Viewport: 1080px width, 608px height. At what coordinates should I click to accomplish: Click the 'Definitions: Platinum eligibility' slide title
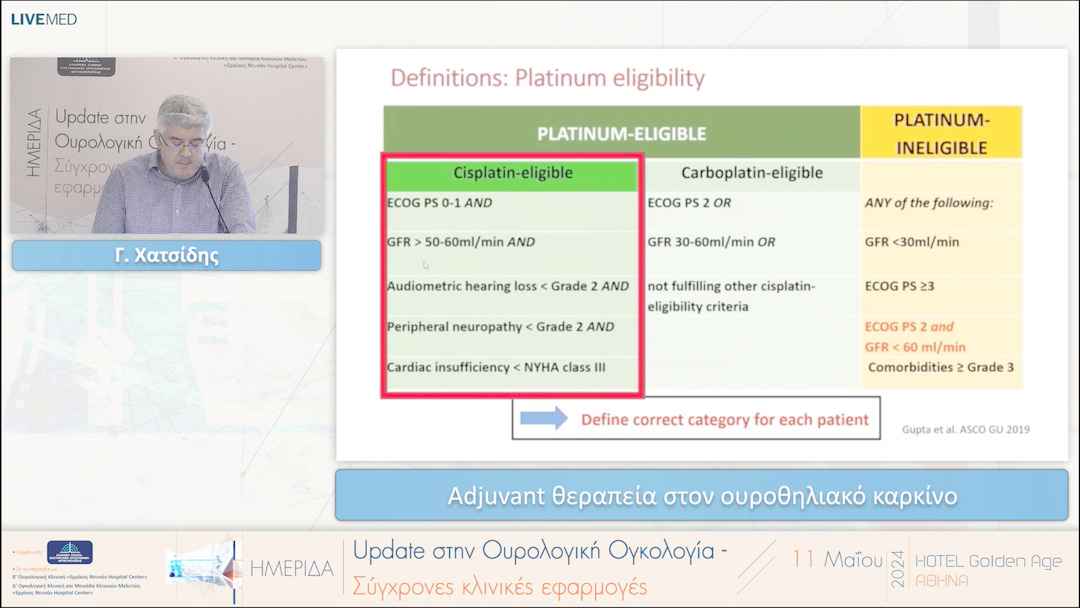click(547, 78)
